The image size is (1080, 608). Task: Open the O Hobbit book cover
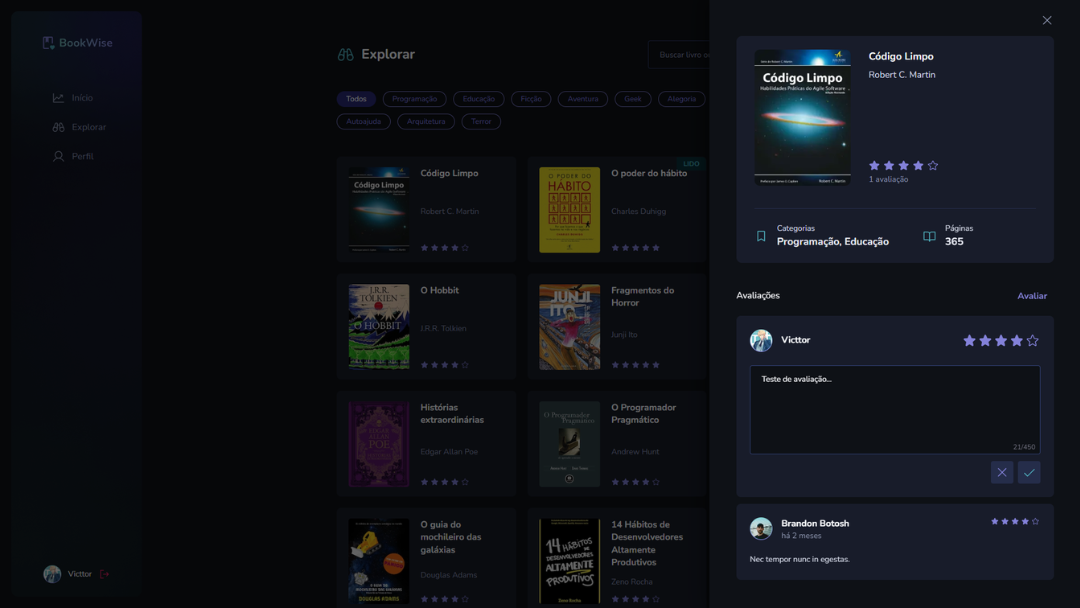click(x=379, y=327)
